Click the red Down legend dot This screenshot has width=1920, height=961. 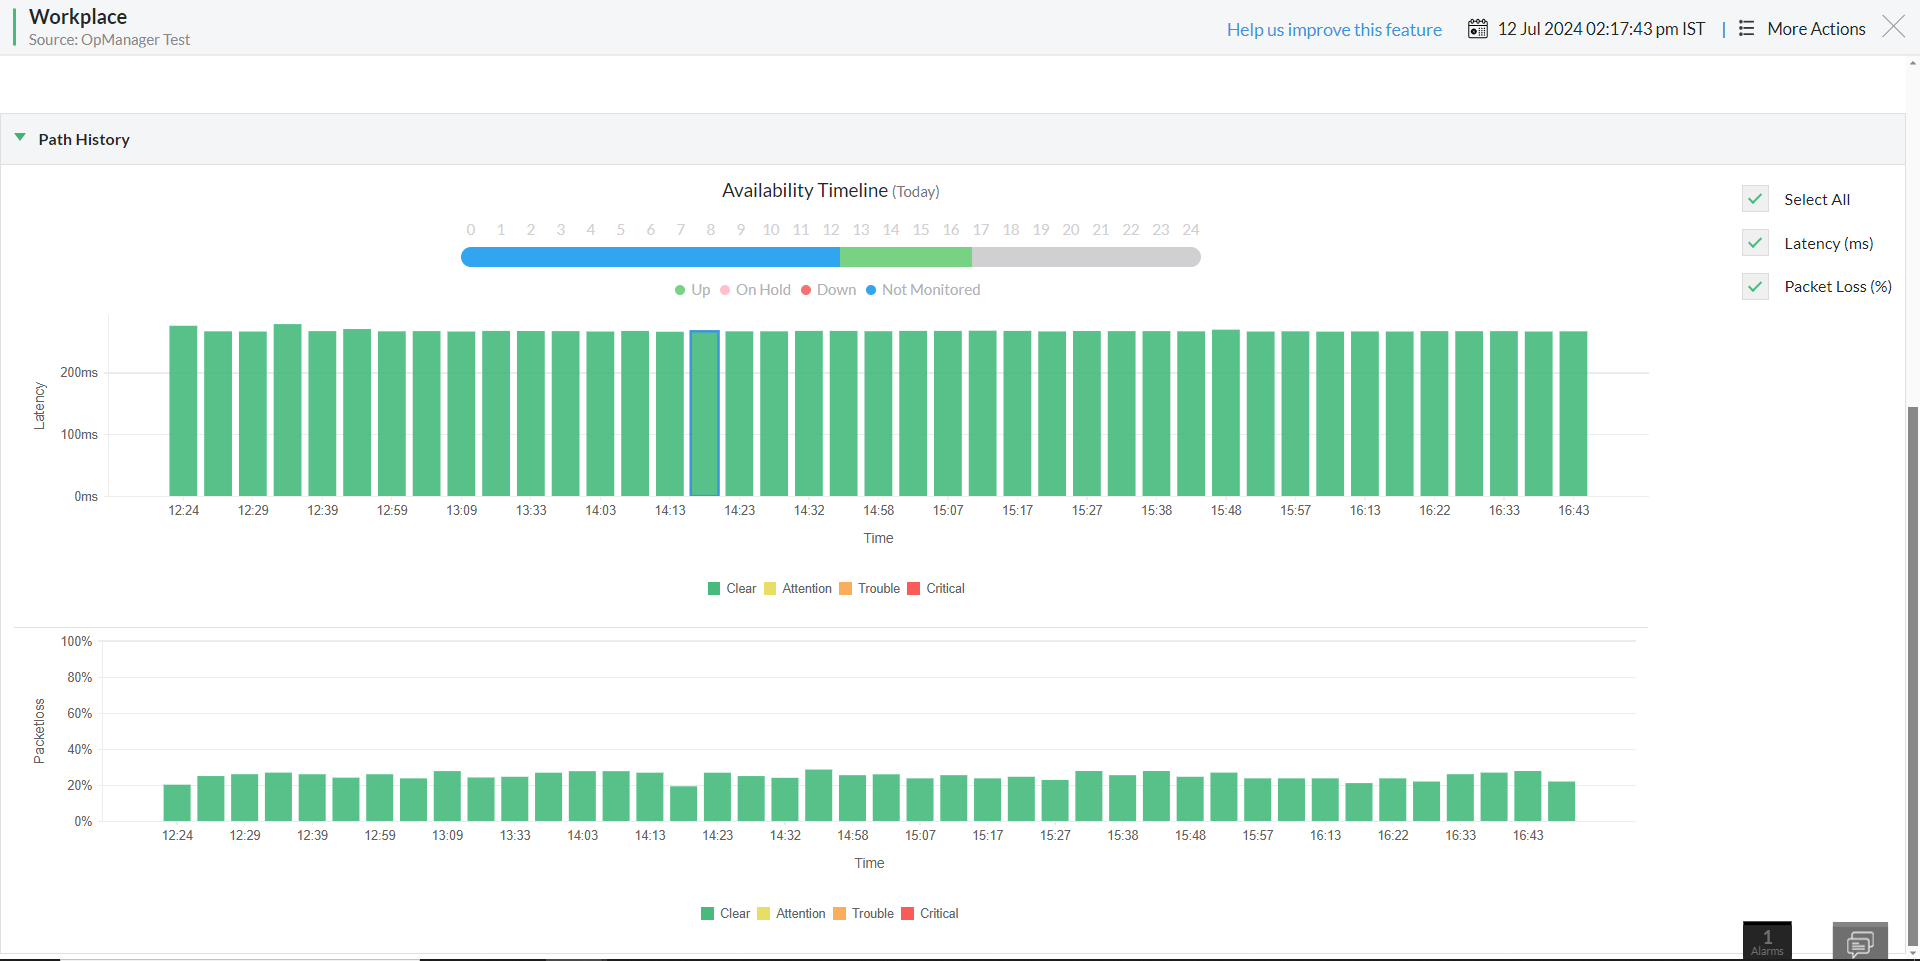[x=807, y=290]
